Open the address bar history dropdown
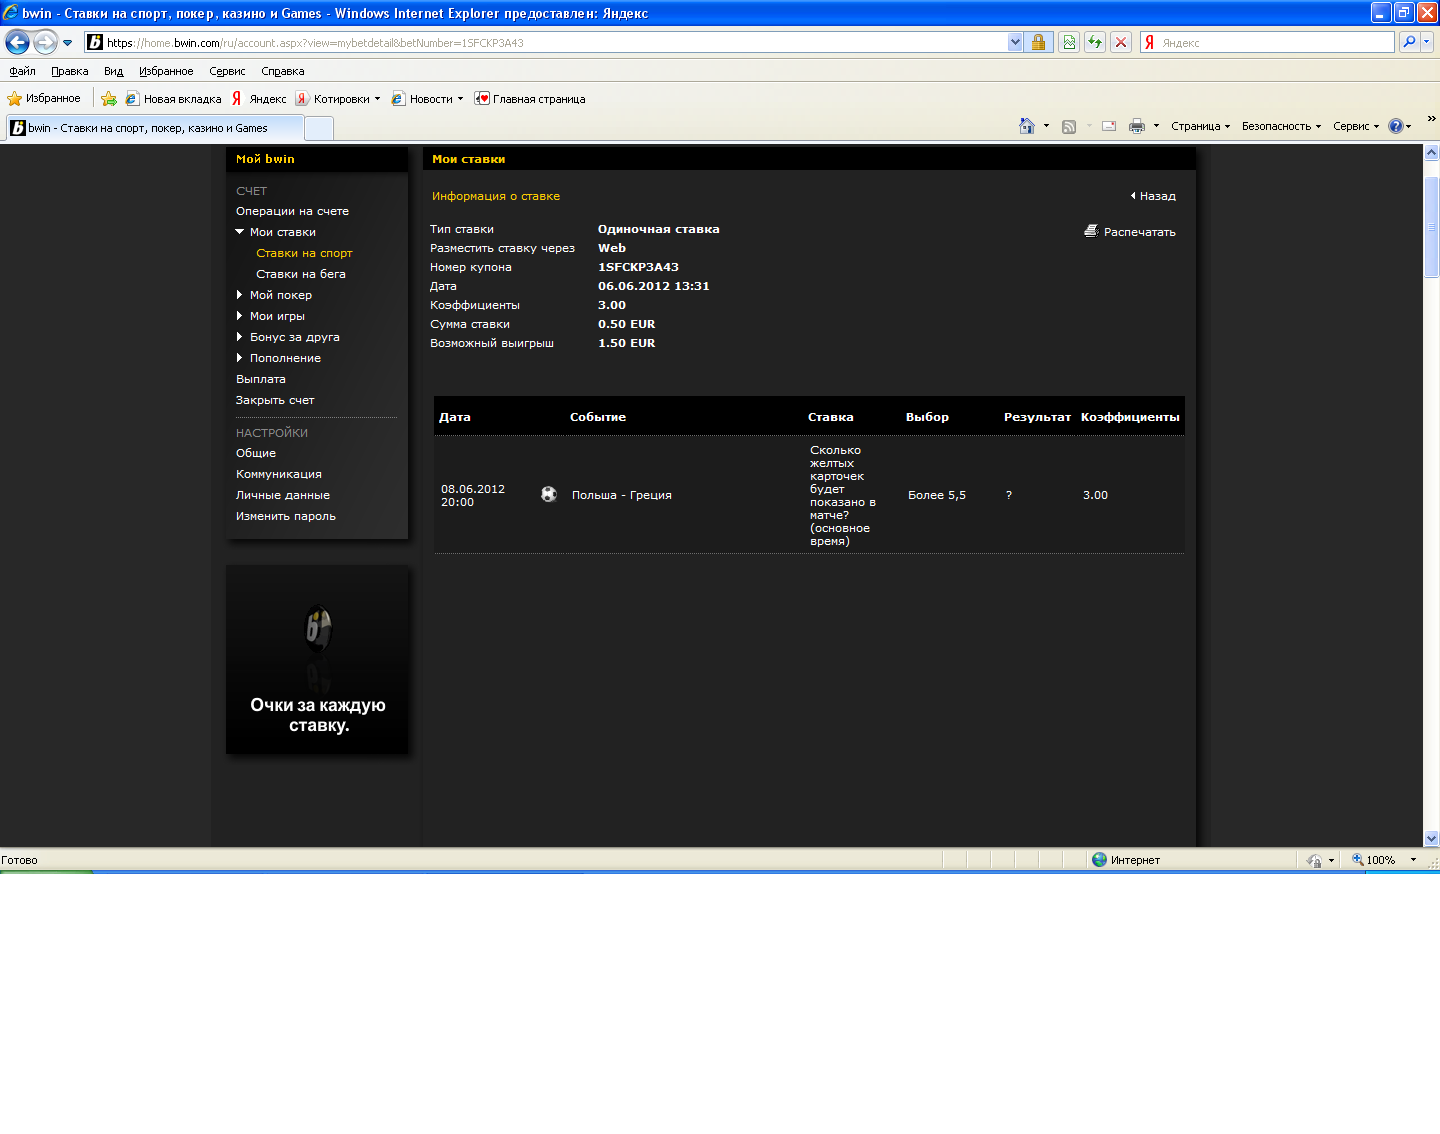1440x1134 pixels. 1015,42
